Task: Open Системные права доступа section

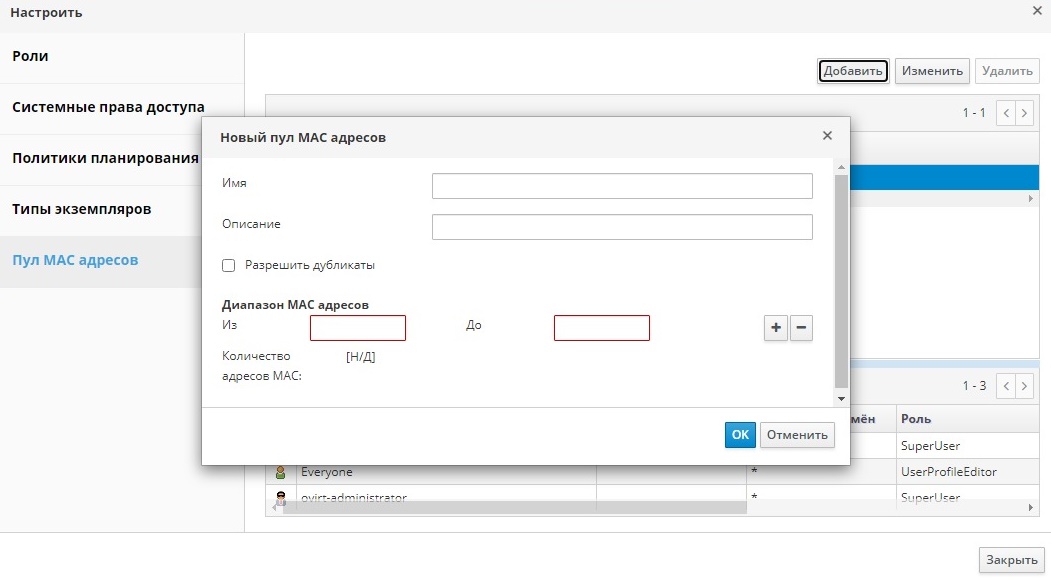Action: (x=108, y=107)
